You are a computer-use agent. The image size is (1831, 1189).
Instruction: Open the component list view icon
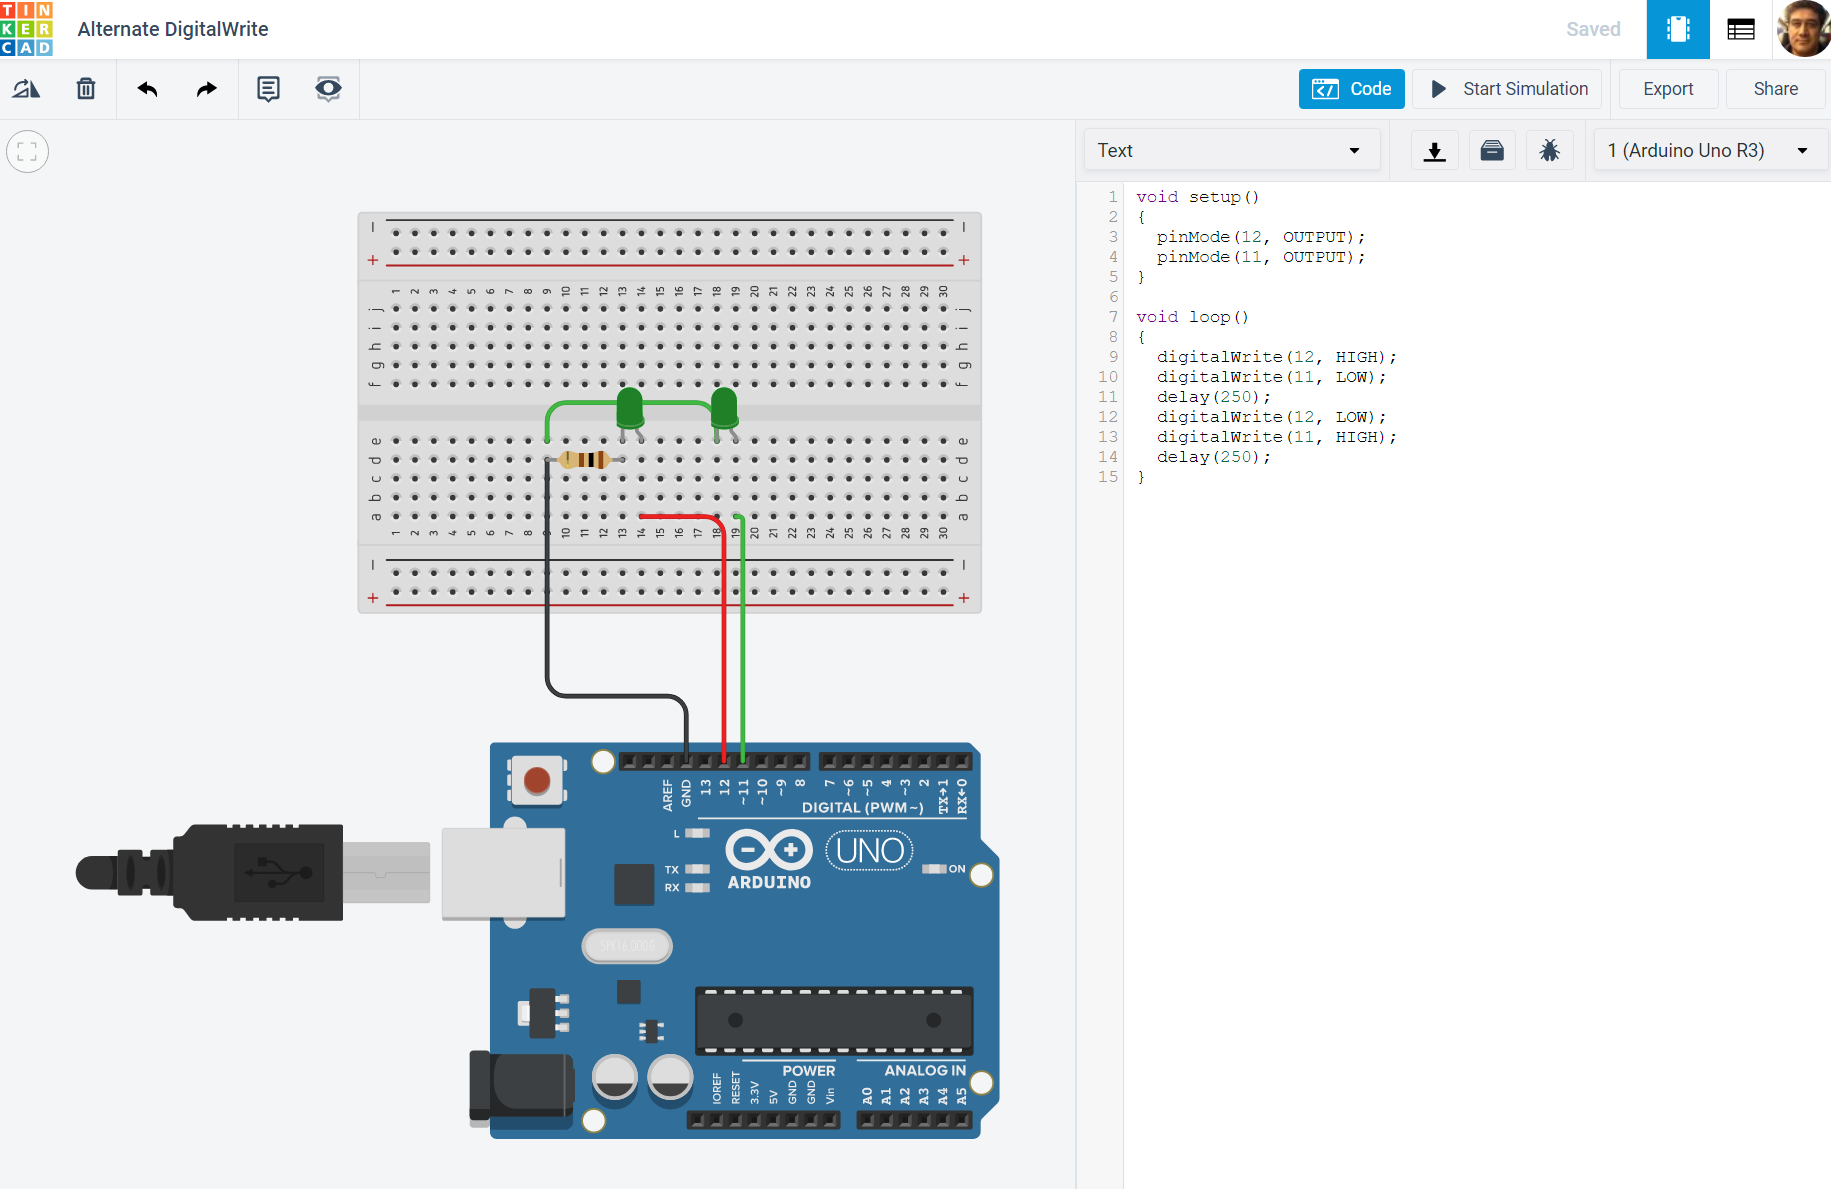pos(1741,29)
